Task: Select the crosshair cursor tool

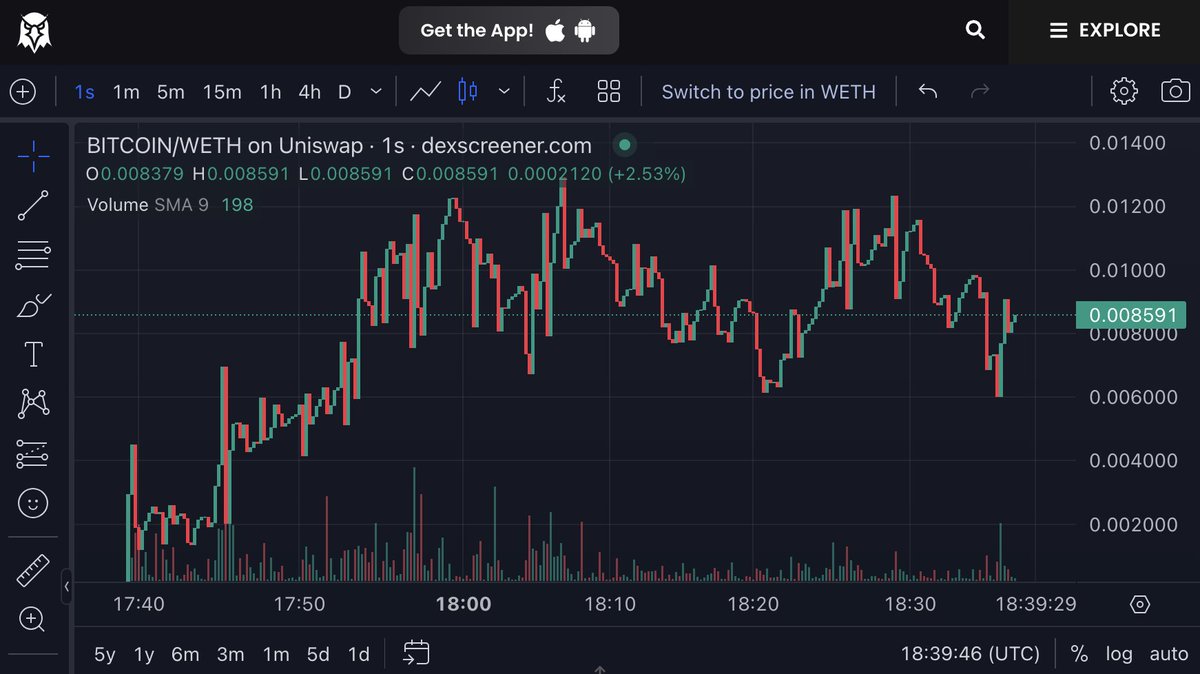Action: pos(33,157)
